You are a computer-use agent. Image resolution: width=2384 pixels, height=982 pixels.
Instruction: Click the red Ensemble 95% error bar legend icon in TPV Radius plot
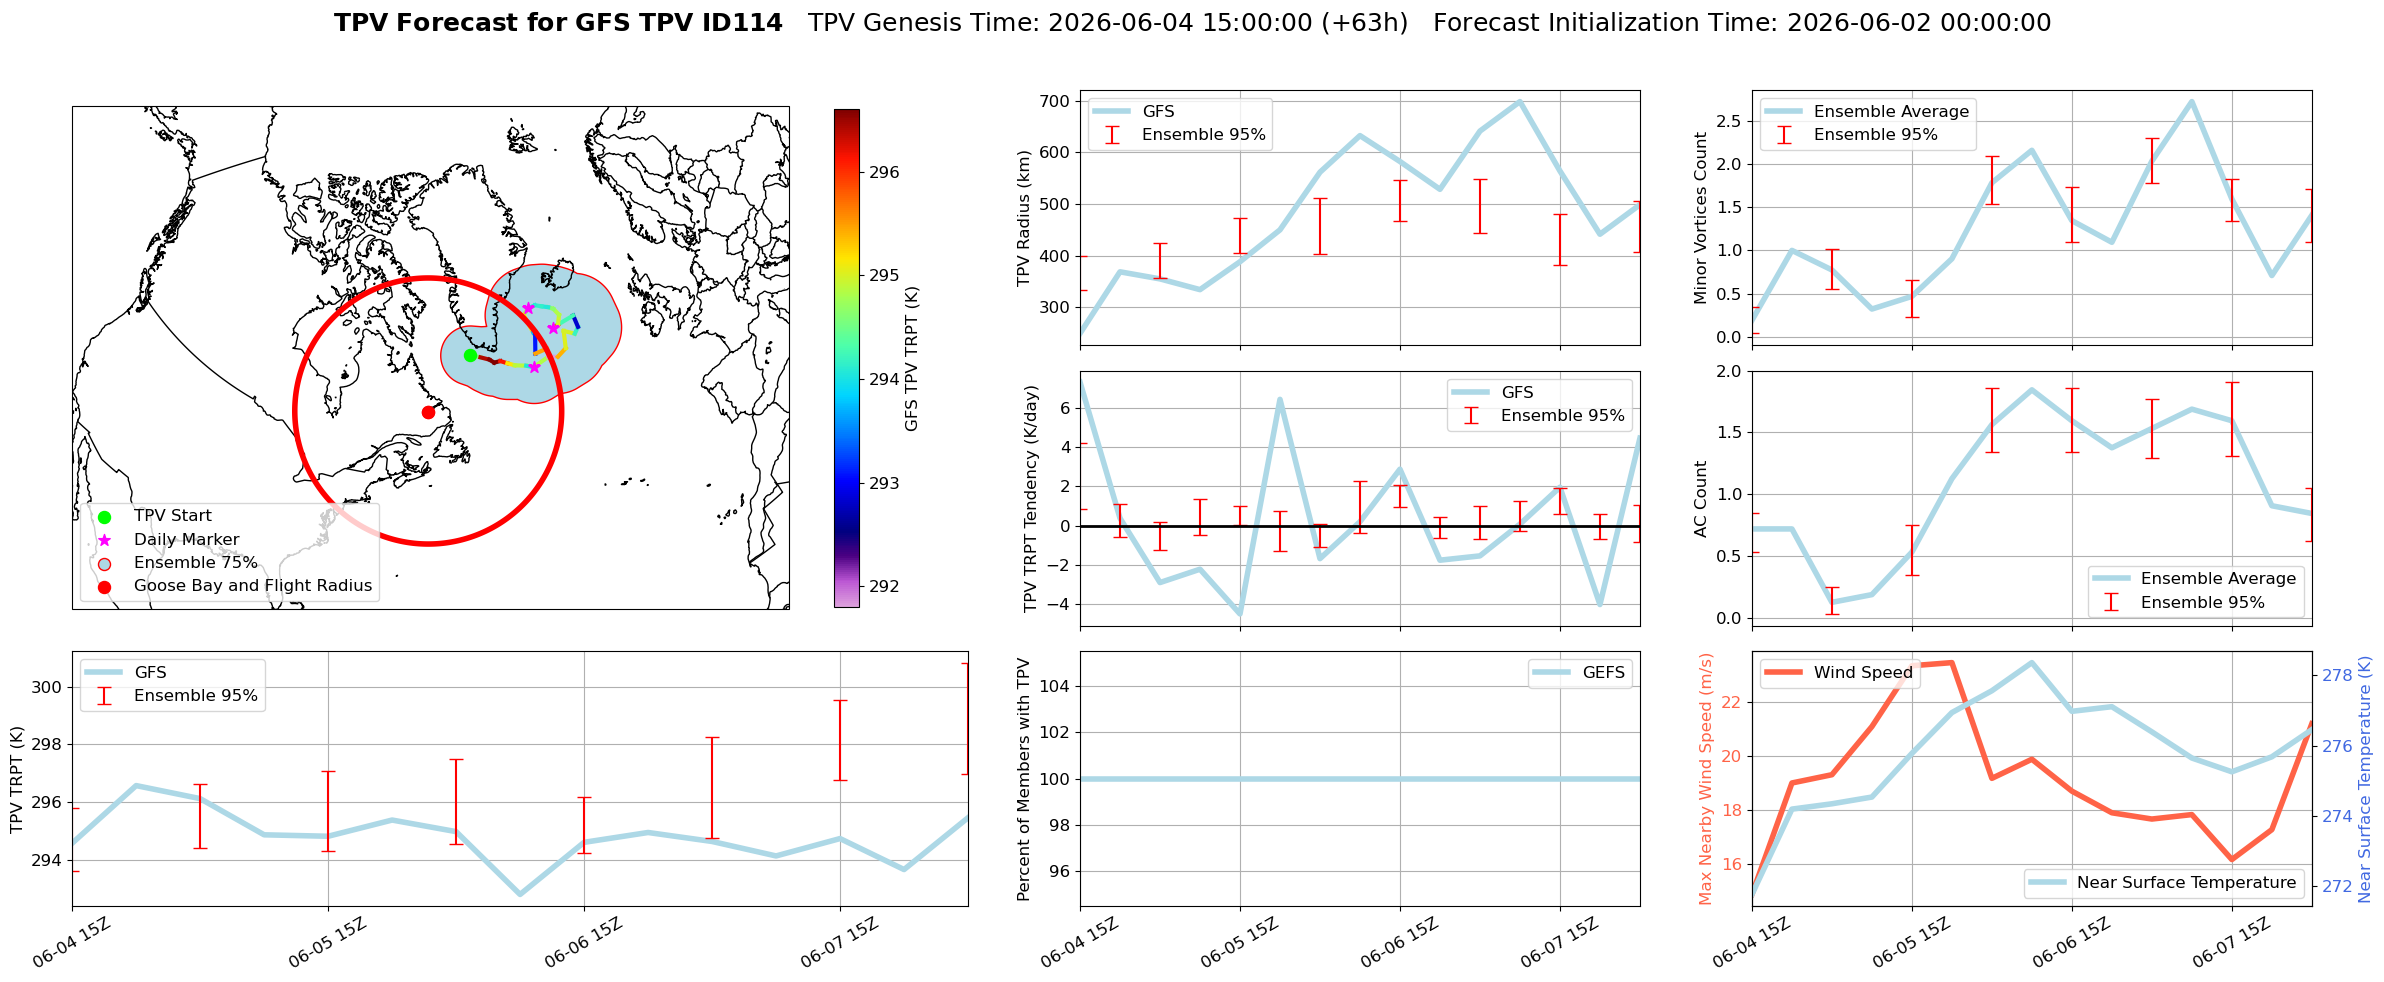tap(1112, 135)
